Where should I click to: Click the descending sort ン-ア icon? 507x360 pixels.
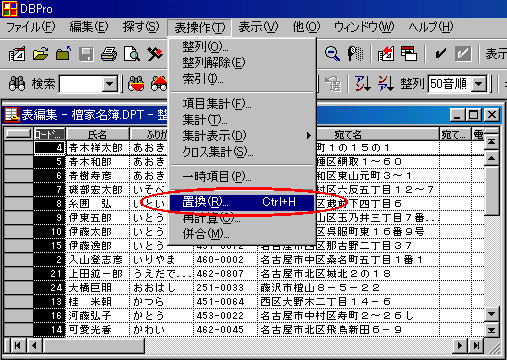pos(385,83)
